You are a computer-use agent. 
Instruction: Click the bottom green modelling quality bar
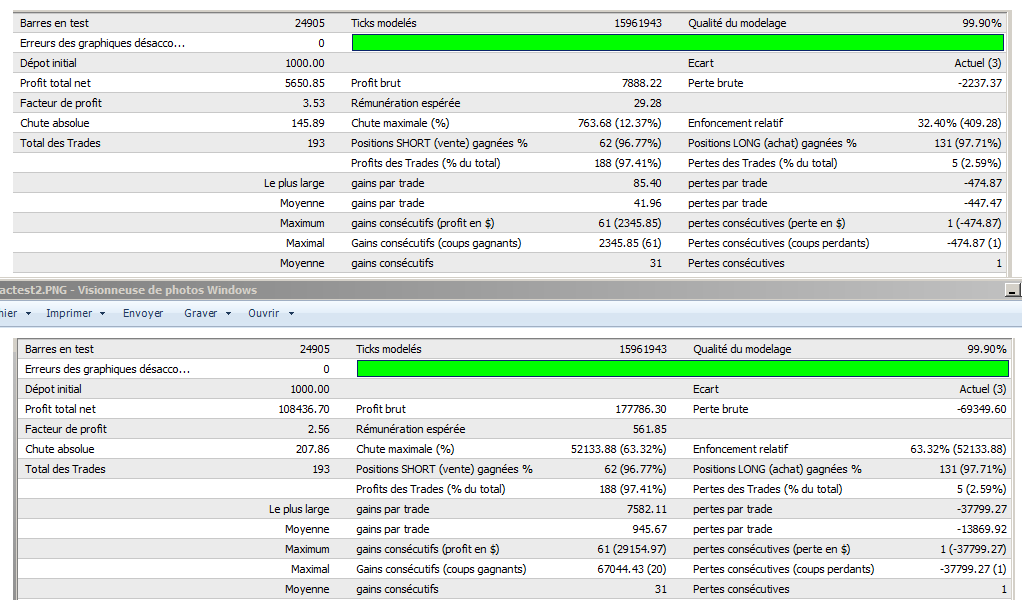(681, 369)
